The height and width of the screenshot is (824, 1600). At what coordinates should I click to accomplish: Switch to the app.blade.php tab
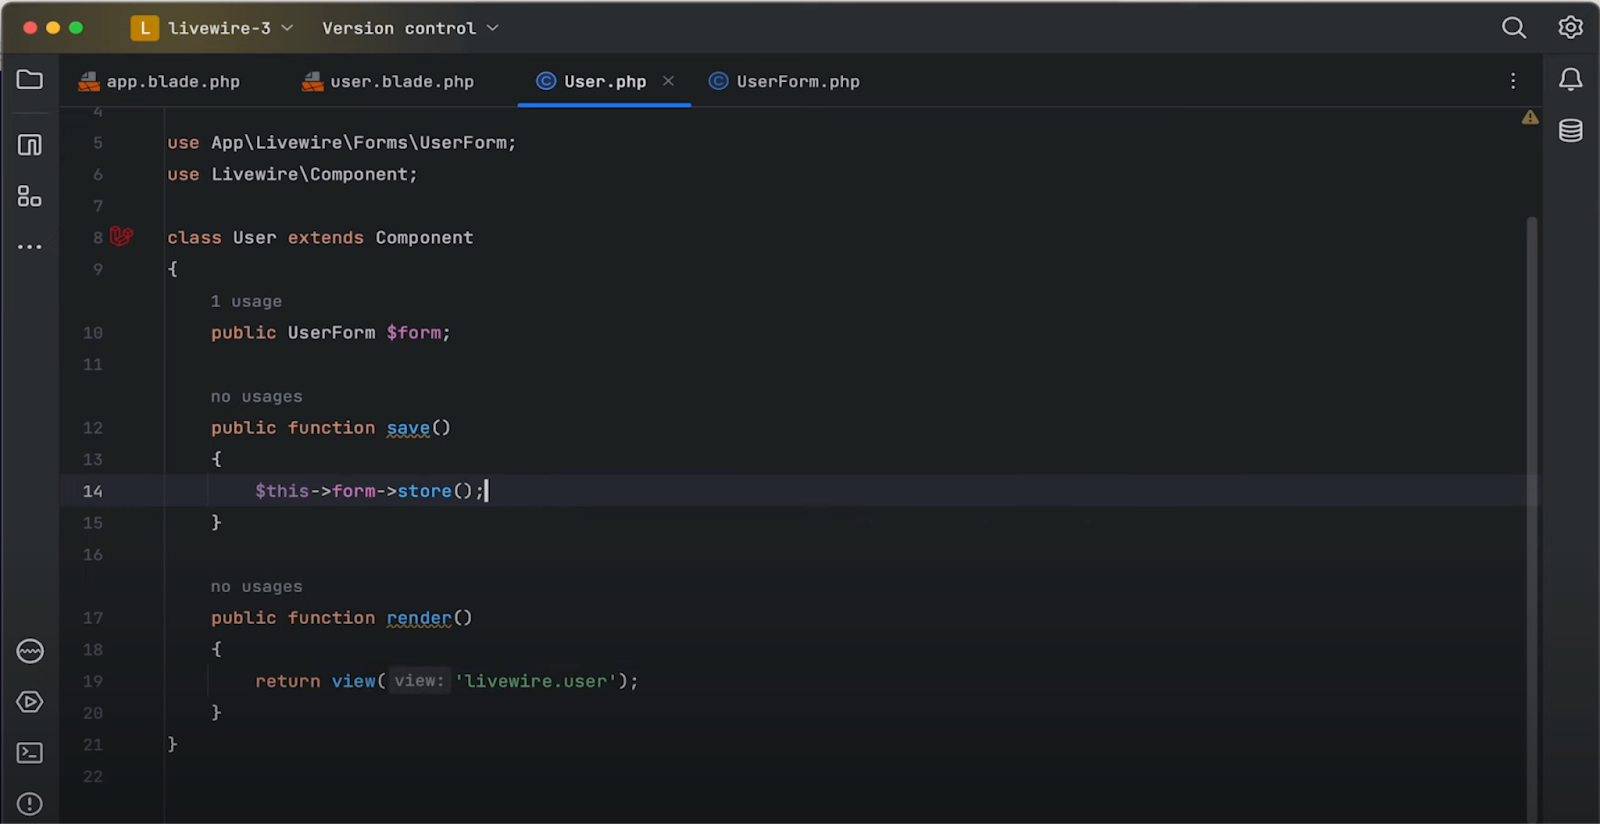coord(160,82)
